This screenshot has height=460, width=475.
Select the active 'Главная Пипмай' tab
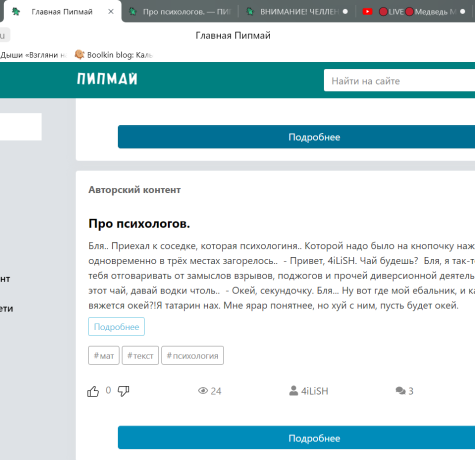(x=62, y=12)
